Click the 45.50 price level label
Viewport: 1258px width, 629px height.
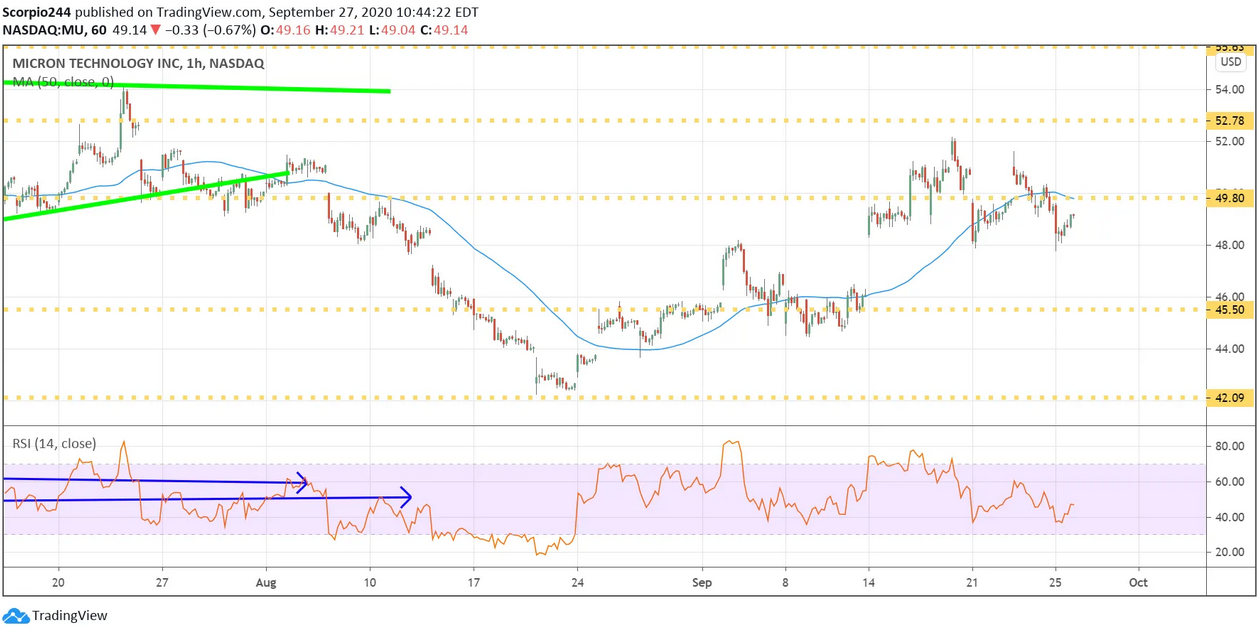[1230, 310]
